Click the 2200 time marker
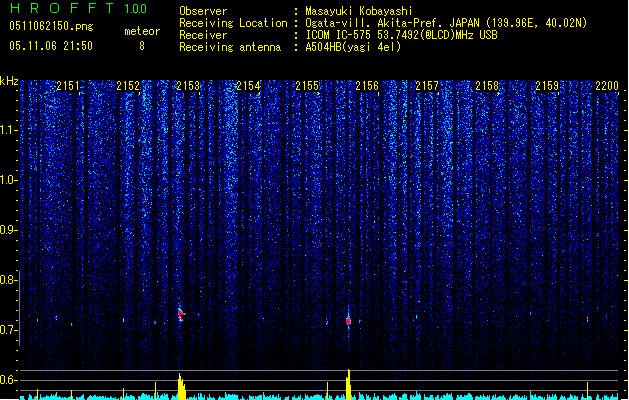This screenshot has height=400, width=629. point(607,86)
